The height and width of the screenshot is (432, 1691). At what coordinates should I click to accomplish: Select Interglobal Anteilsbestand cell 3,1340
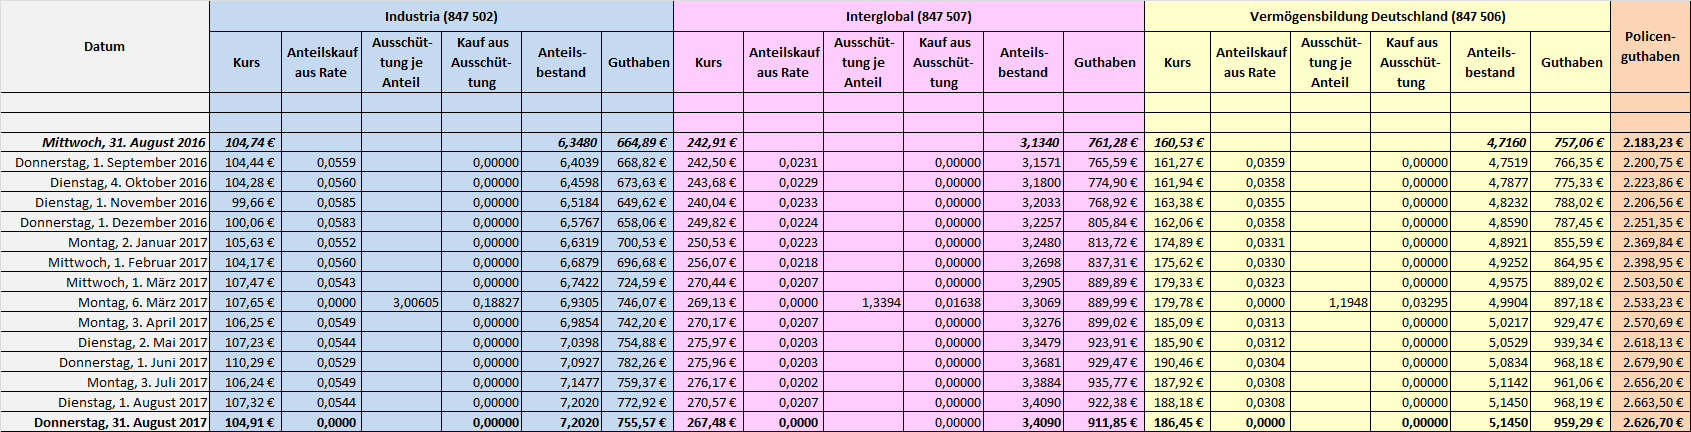[x=1023, y=142]
